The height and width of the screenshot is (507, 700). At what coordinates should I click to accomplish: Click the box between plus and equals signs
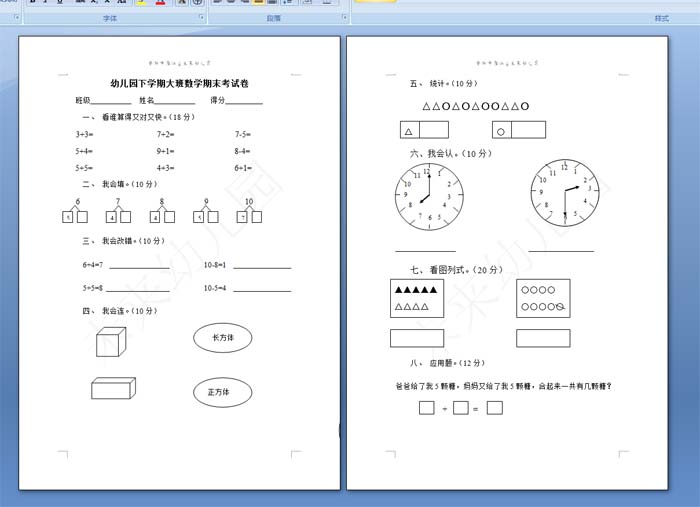(461, 407)
